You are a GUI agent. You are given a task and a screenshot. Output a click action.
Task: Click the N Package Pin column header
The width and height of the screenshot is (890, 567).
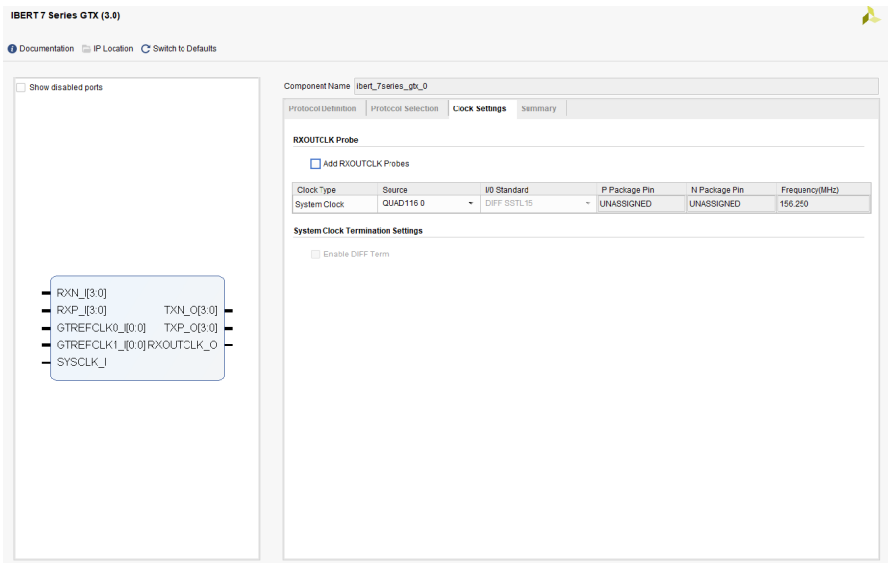(731, 190)
